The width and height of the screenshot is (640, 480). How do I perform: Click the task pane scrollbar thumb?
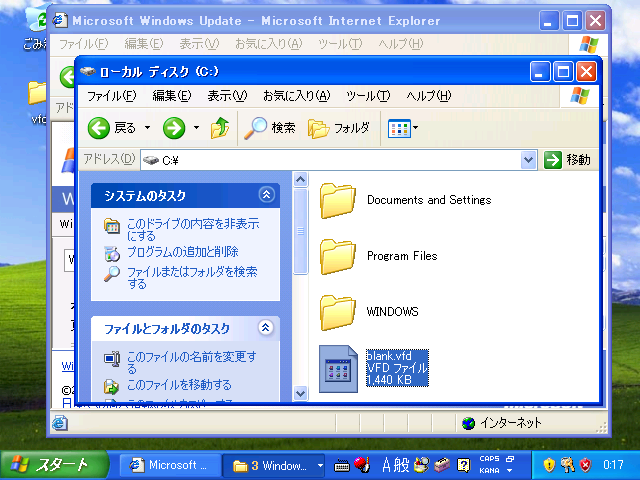click(300, 231)
